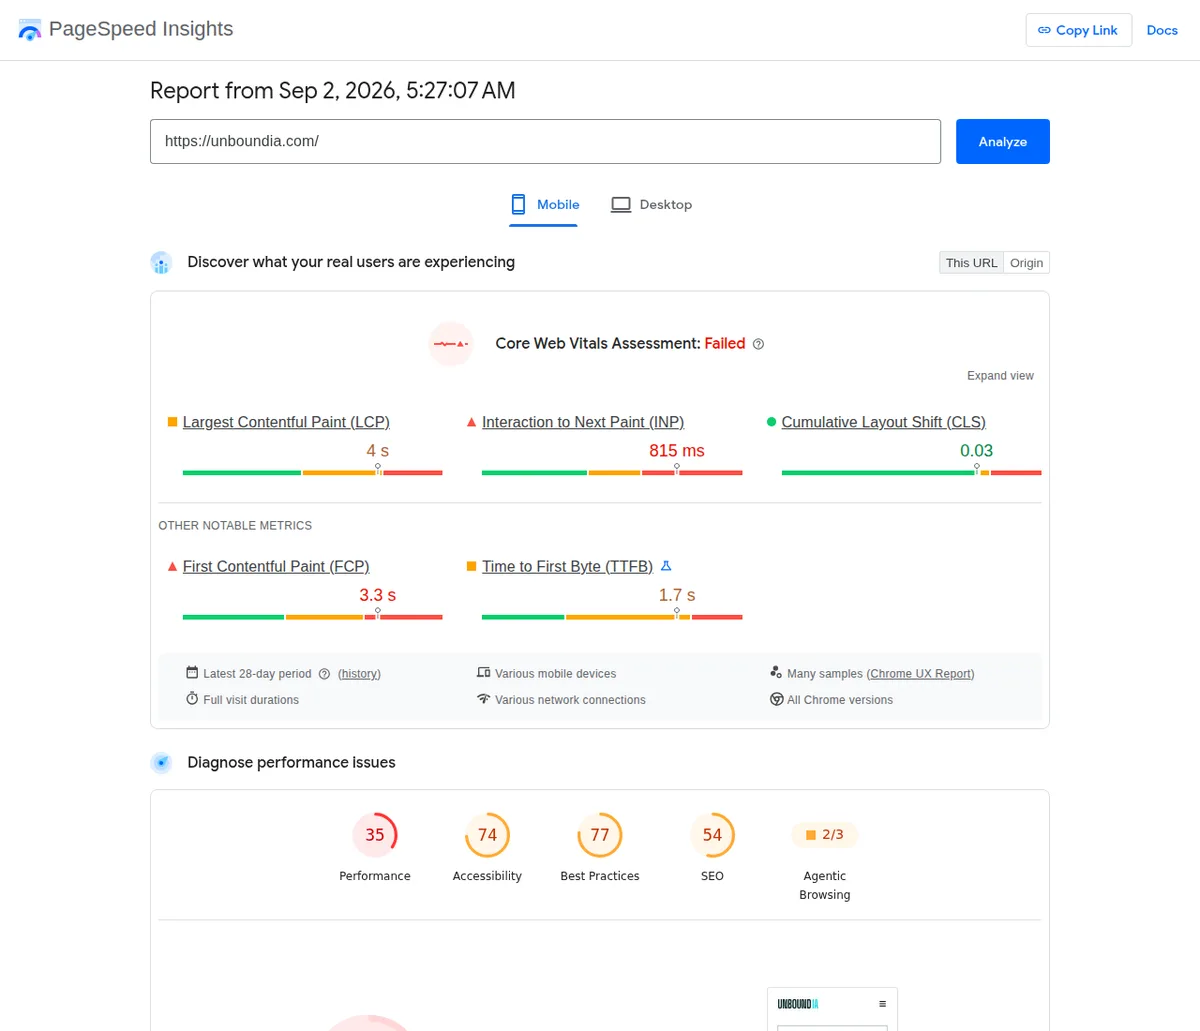Click the All Chrome versions text
Image resolution: width=1200 pixels, height=1031 pixels.
pyautogui.click(x=840, y=700)
